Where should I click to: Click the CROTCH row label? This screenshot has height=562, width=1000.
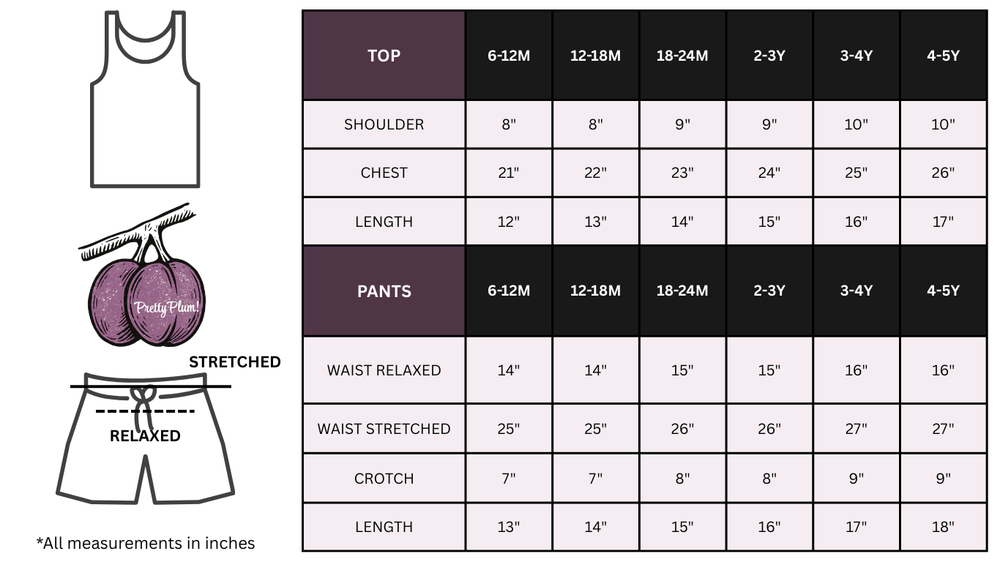[384, 479]
